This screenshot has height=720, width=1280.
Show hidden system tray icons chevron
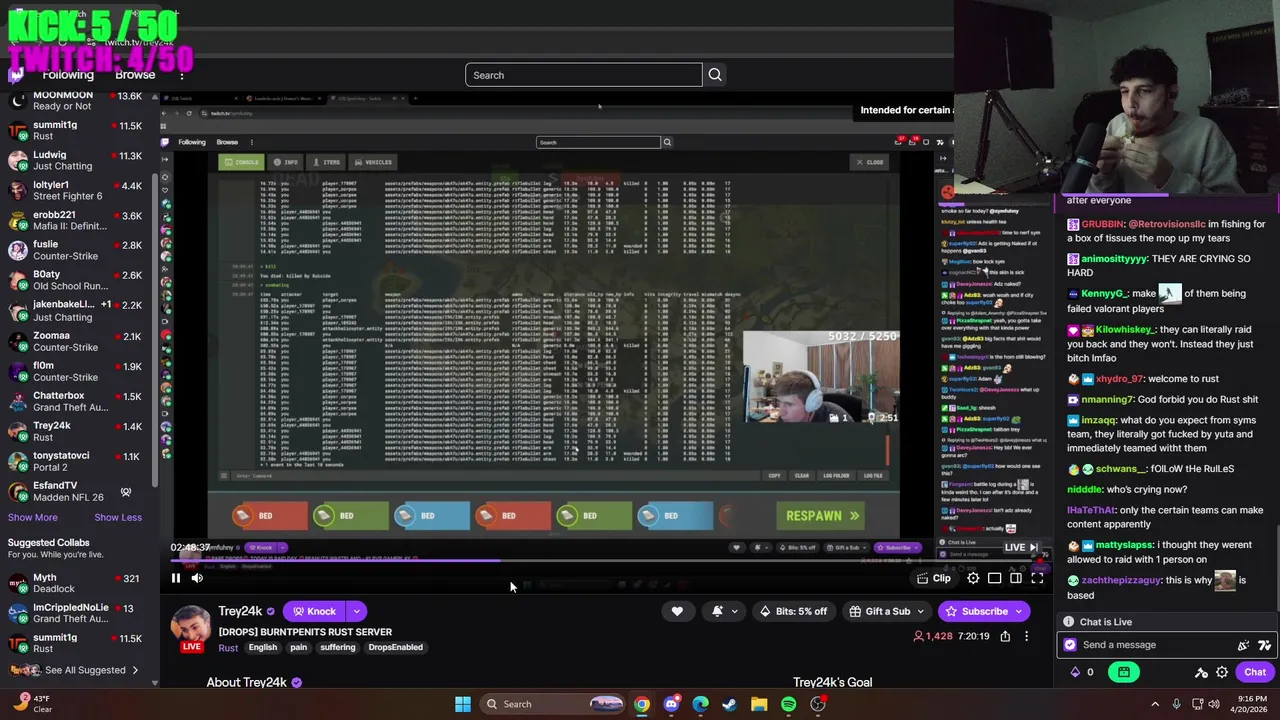coord(1155,704)
